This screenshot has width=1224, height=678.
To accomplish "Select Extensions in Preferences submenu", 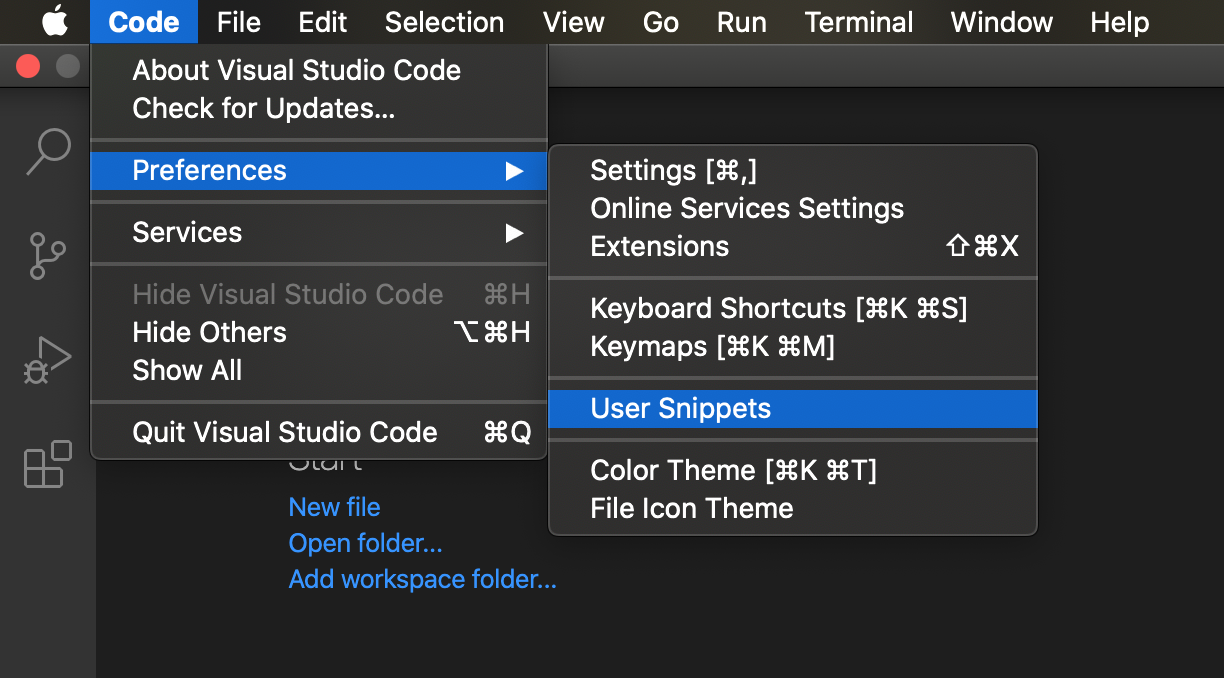I will point(793,246).
